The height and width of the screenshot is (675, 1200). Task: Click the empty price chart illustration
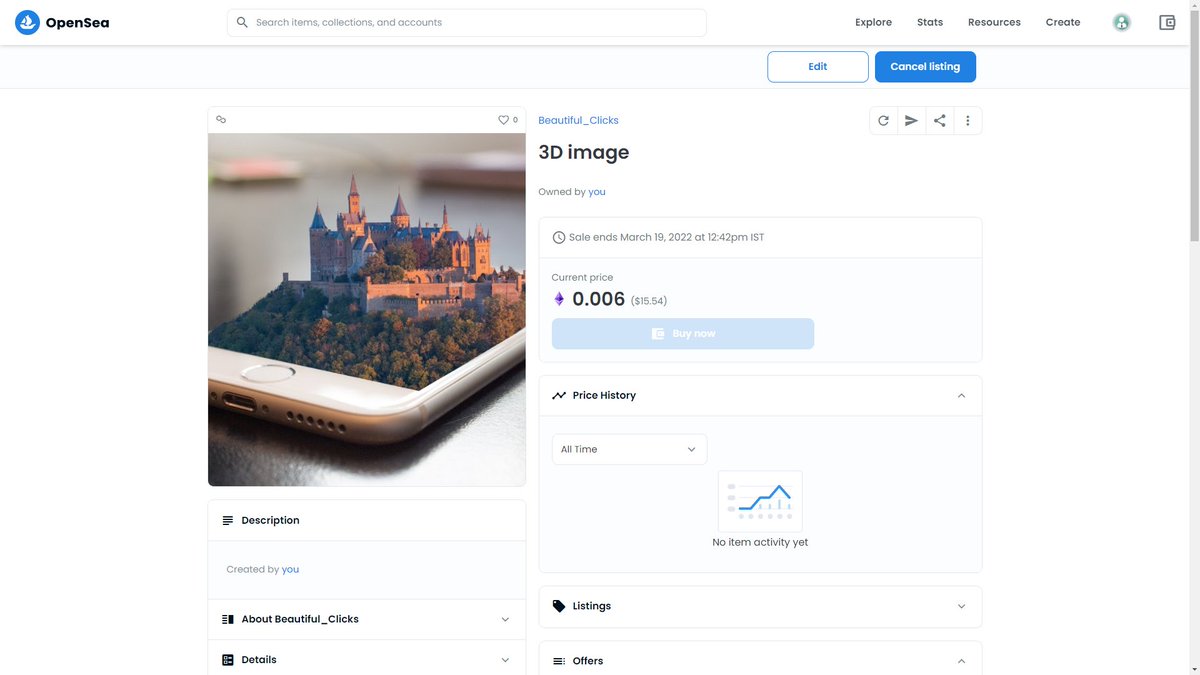pos(760,501)
